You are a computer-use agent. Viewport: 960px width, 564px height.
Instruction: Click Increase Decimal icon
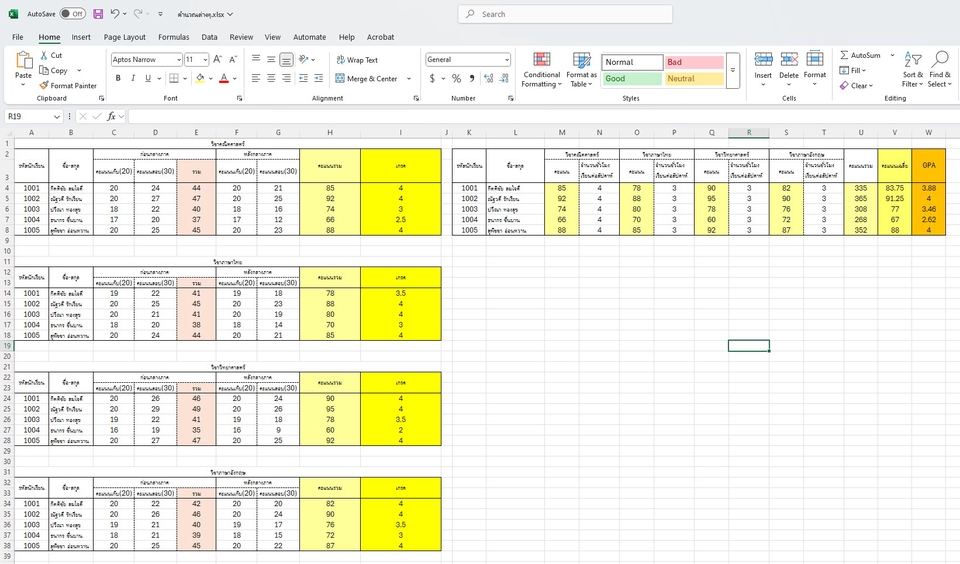pos(489,78)
